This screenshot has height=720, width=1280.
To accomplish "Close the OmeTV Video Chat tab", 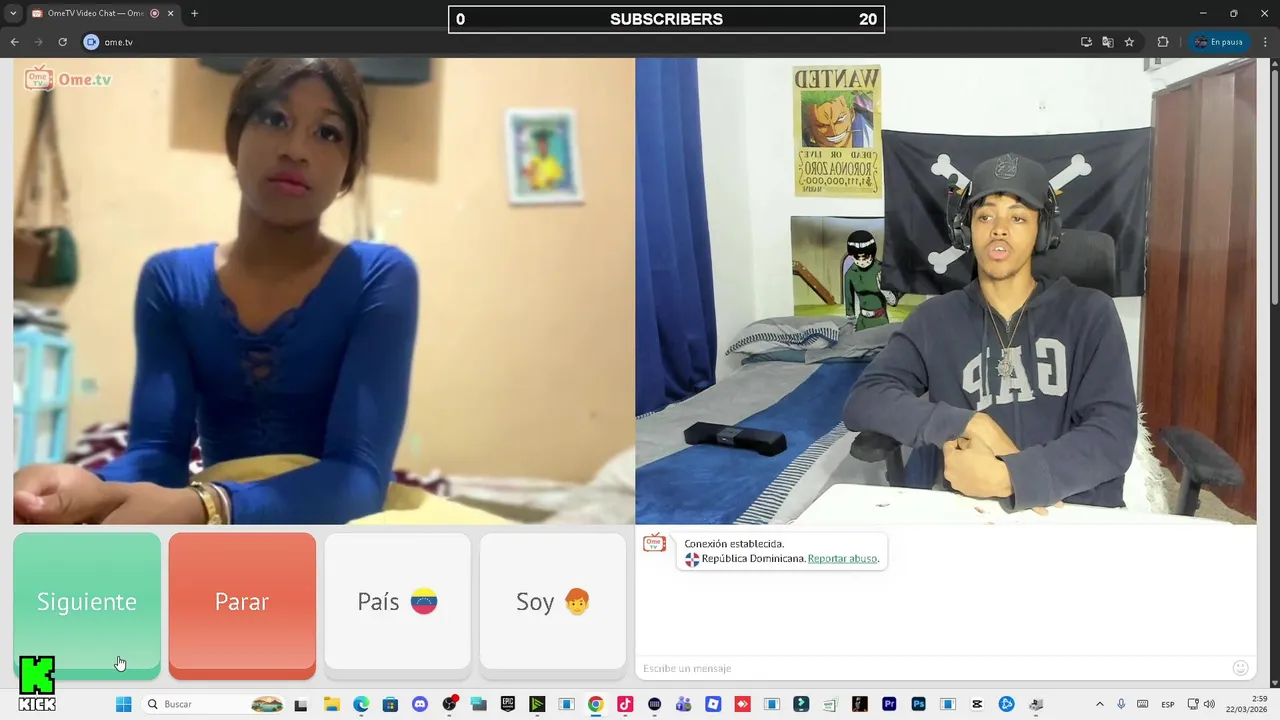I will [170, 13].
